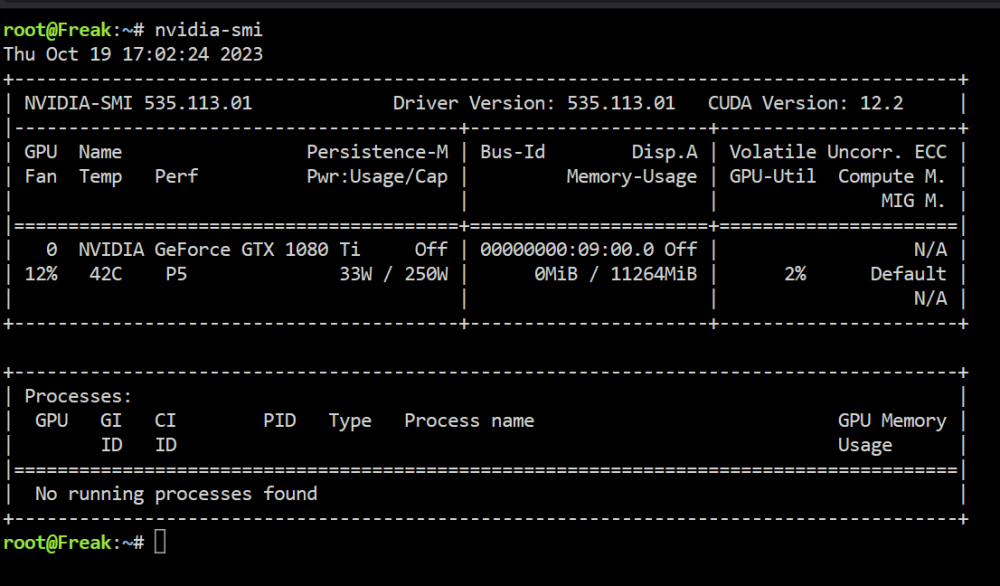The image size is (1000, 586).
Task: Click the Default compute mode text
Action: (908, 274)
